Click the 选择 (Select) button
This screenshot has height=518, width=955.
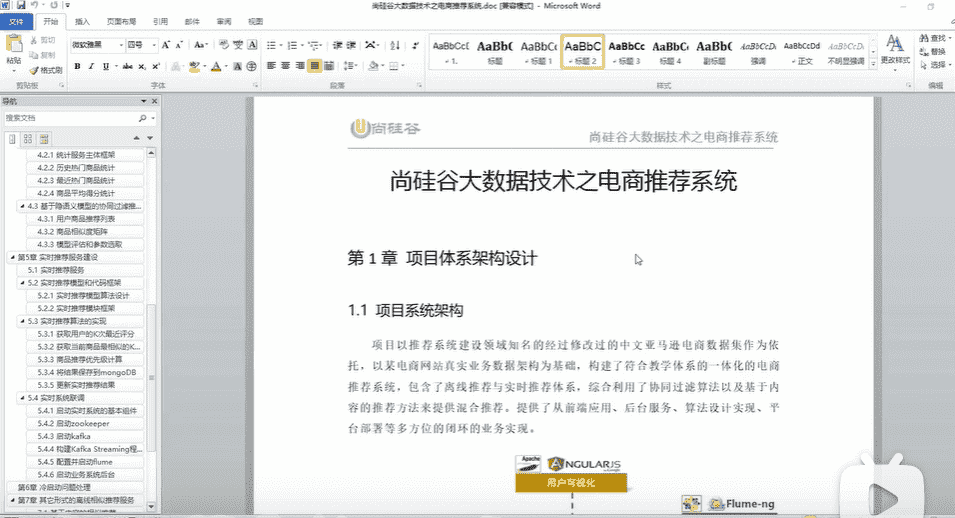pos(934,65)
